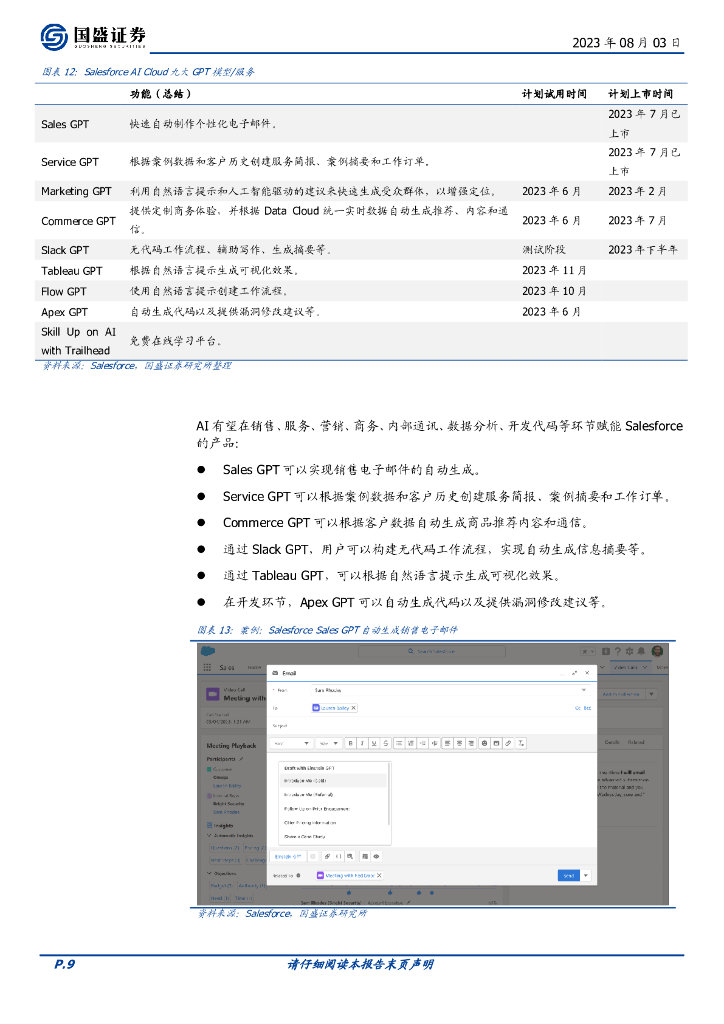Click the Search Salesforce field
The image size is (724, 1024).
432,652
